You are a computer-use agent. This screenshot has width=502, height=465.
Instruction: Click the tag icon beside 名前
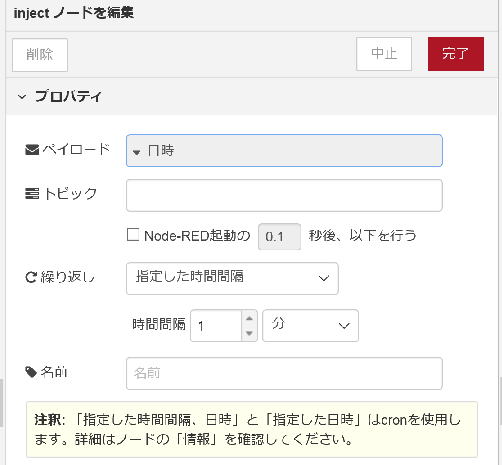[x=31, y=372]
